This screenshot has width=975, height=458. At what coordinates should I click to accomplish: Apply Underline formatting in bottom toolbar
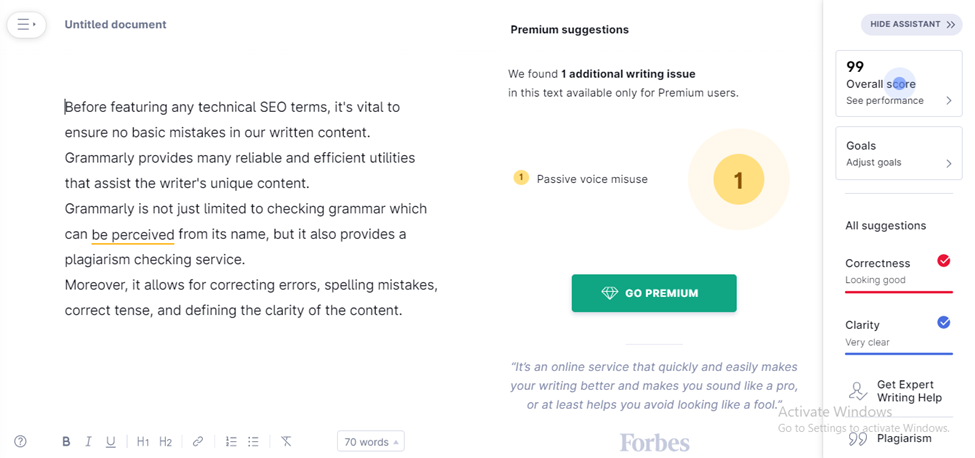coord(111,442)
